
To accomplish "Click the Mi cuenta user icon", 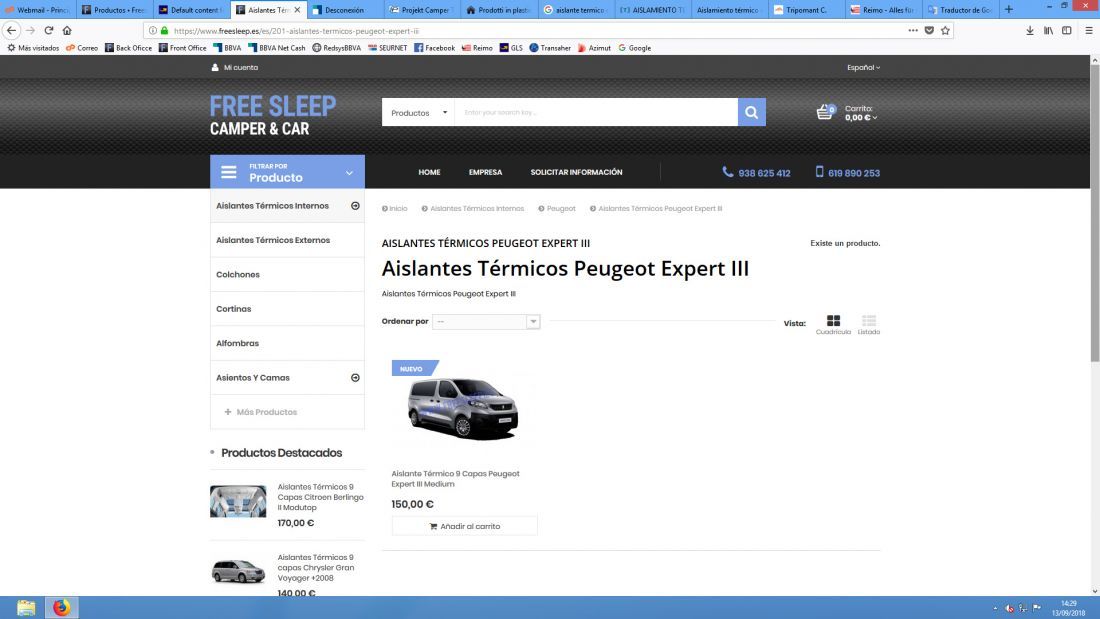I will [215, 67].
